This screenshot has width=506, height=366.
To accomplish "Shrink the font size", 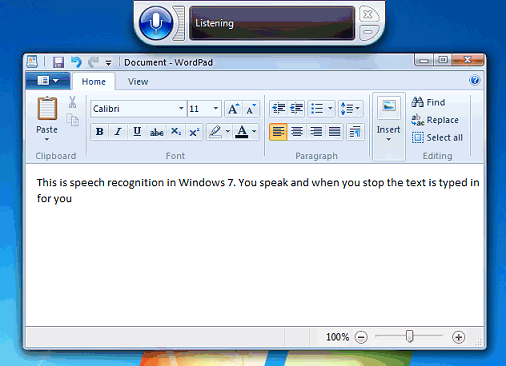I will coord(251,109).
